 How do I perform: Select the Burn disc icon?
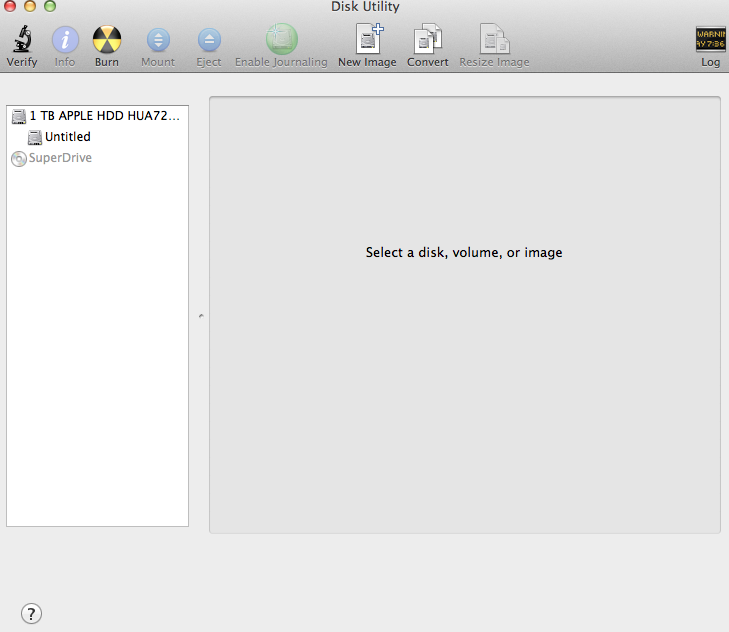[106, 40]
